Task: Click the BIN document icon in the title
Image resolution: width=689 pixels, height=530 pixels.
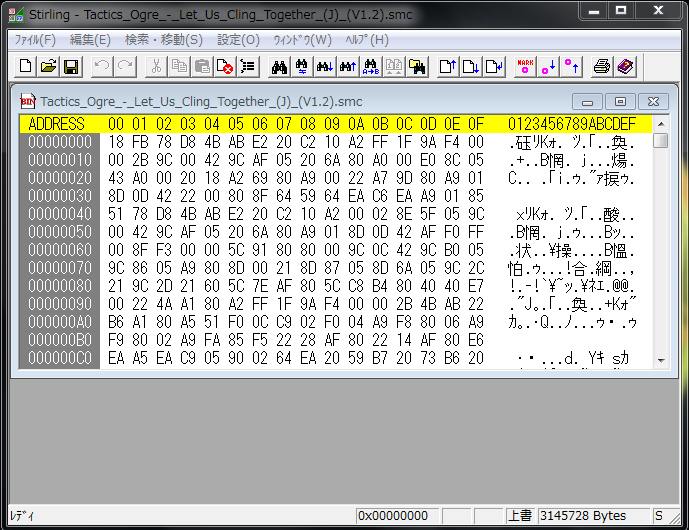Action: coord(28,102)
